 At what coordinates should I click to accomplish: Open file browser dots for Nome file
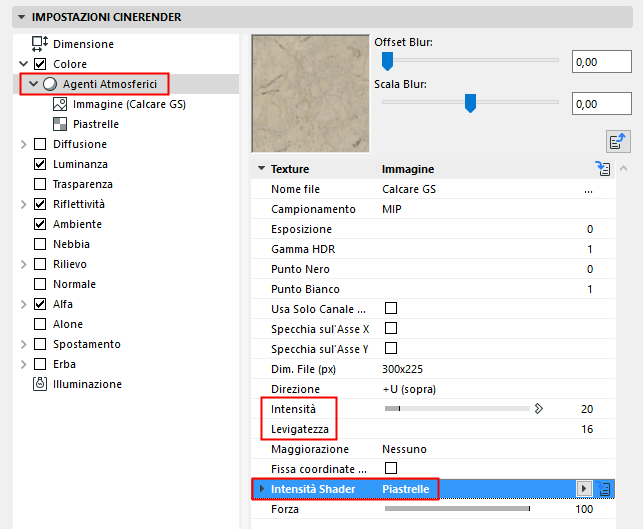pyautogui.click(x=588, y=190)
